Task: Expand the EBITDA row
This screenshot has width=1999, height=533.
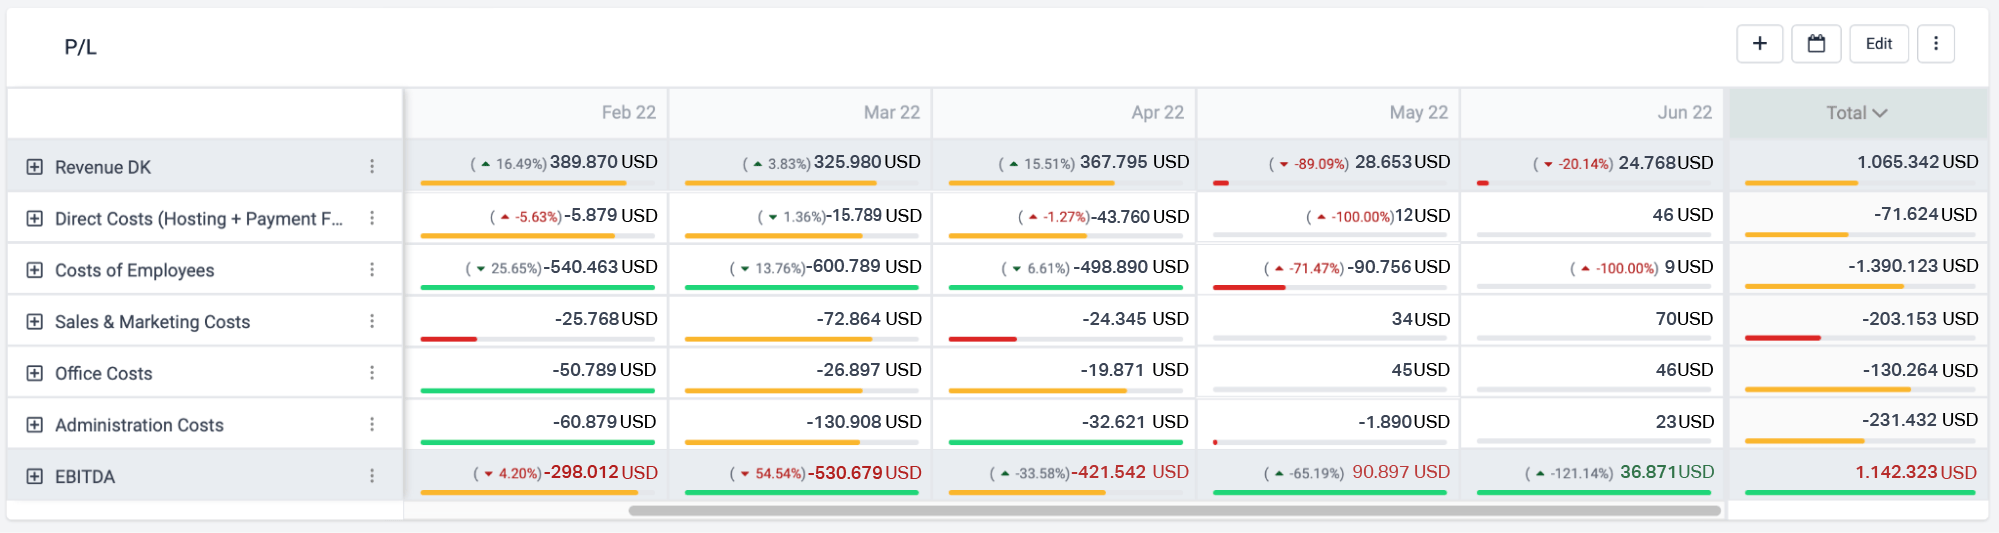Action: click(x=35, y=476)
